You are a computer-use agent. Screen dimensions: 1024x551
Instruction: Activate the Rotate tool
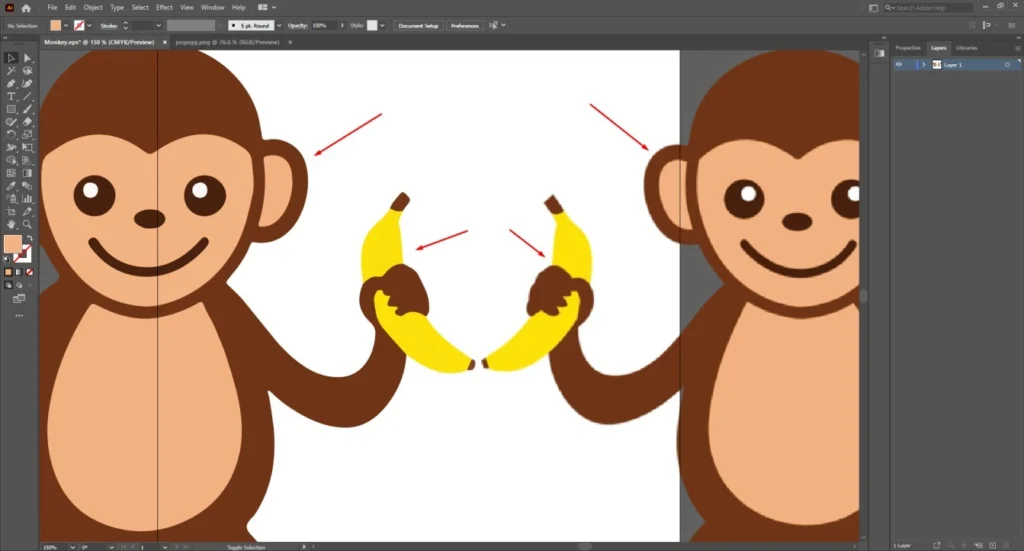coord(11,134)
